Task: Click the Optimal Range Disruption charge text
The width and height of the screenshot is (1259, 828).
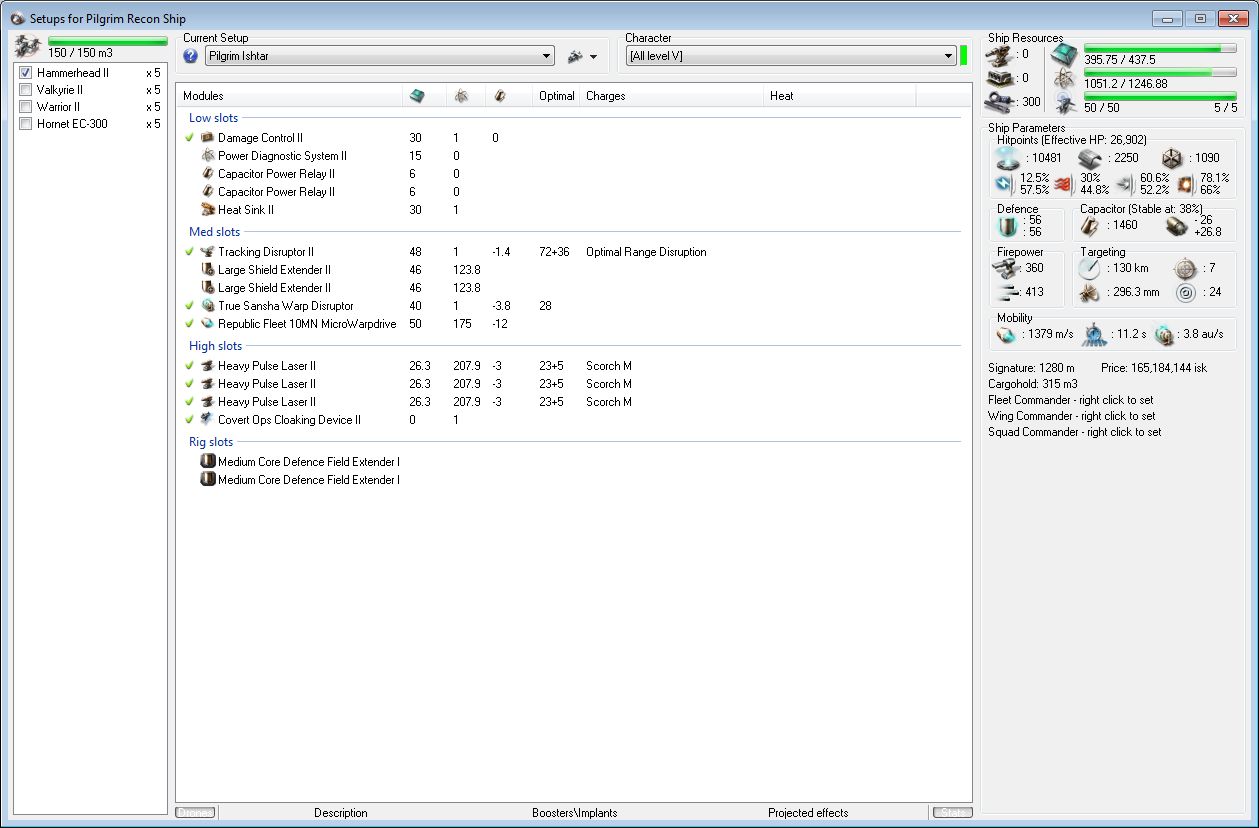Action: coord(646,252)
